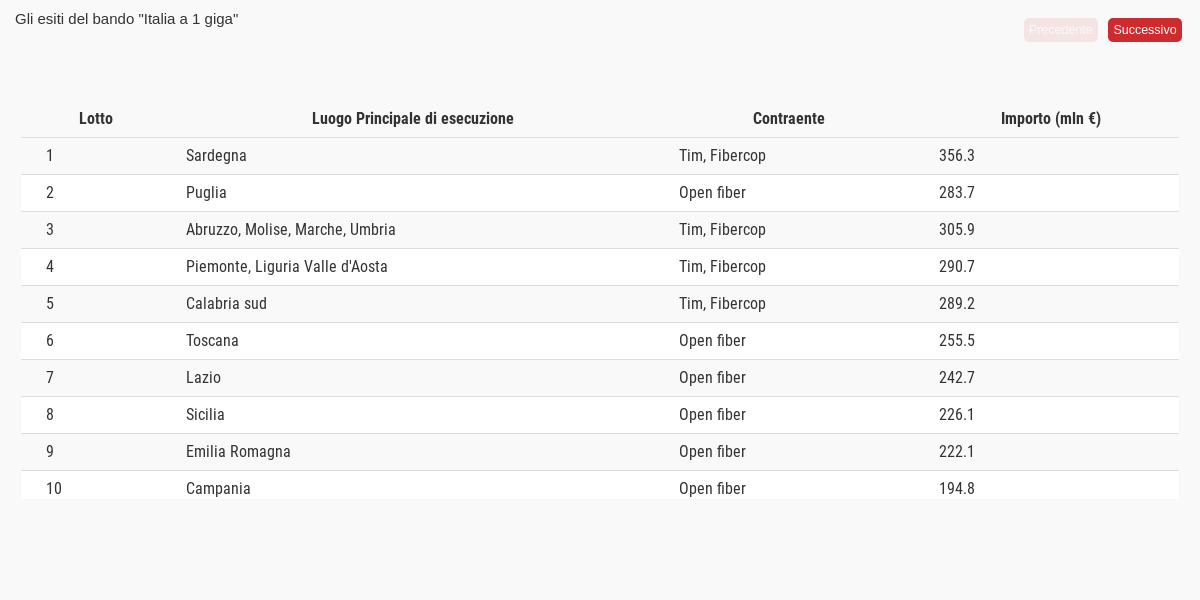1200x600 pixels.
Task: Click the Luogo Principale di esecuzione header
Action: pyautogui.click(x=413, y=119)
